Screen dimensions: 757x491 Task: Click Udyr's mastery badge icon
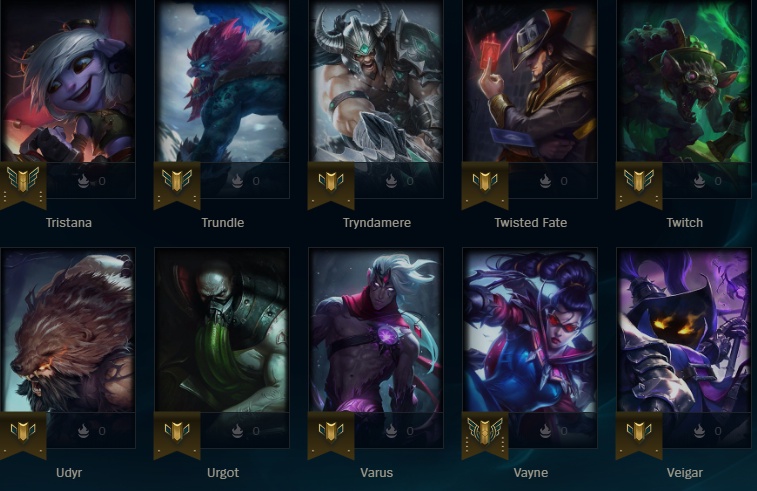(23, 431)
